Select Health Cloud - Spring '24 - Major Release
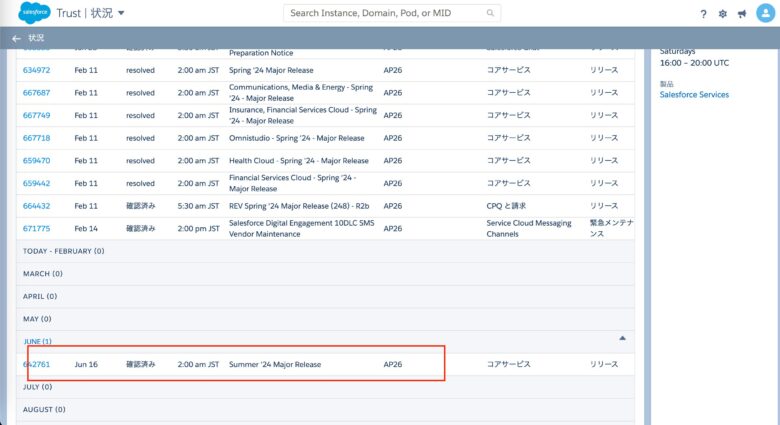Image resolution: width=780 pixels, height=425 pixels. pos(298,161)
